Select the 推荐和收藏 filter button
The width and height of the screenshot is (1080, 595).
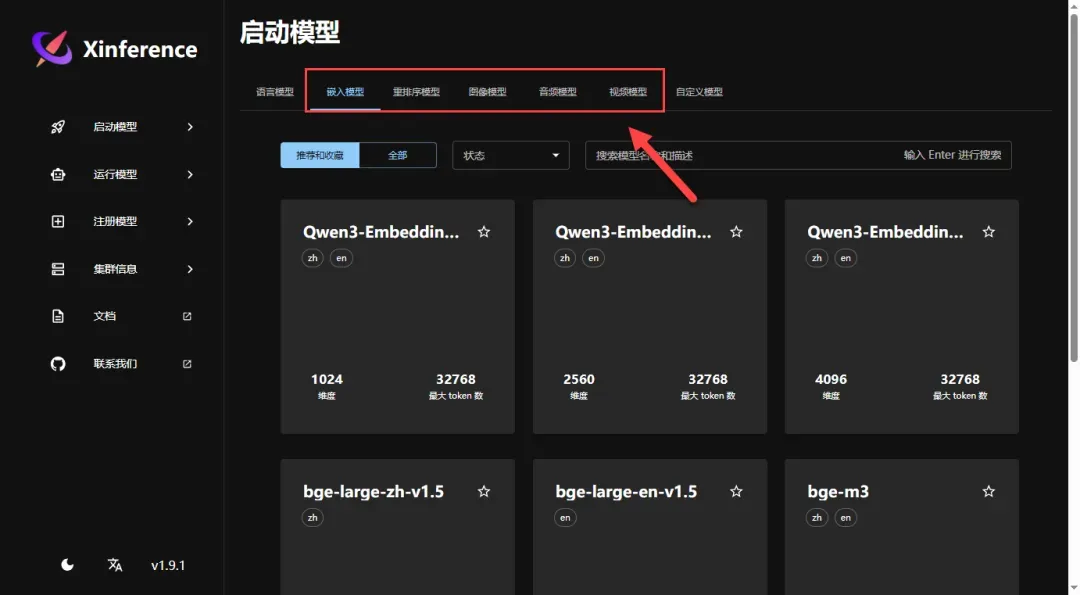[x=320, y=155]
